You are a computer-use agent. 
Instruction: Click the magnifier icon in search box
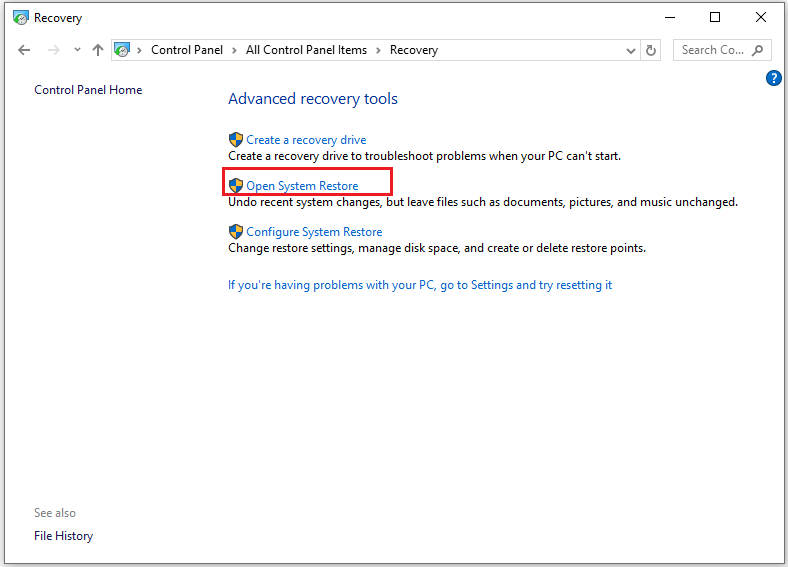pyautogui.click(x=758, y=50)
